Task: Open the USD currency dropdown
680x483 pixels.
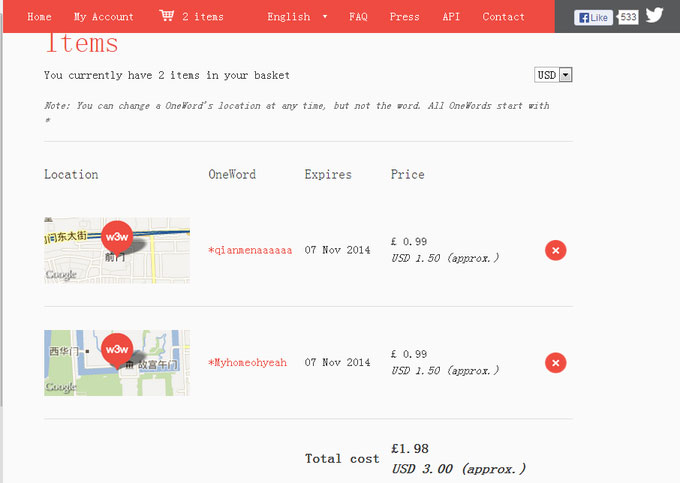Action: [x=553, y=75]
